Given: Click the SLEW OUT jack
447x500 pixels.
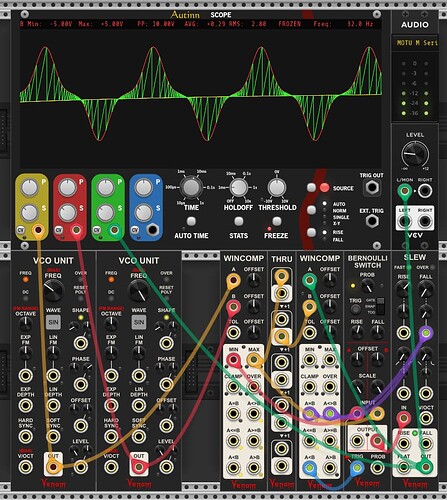Looking at the screenshot, I should point(426,467).
